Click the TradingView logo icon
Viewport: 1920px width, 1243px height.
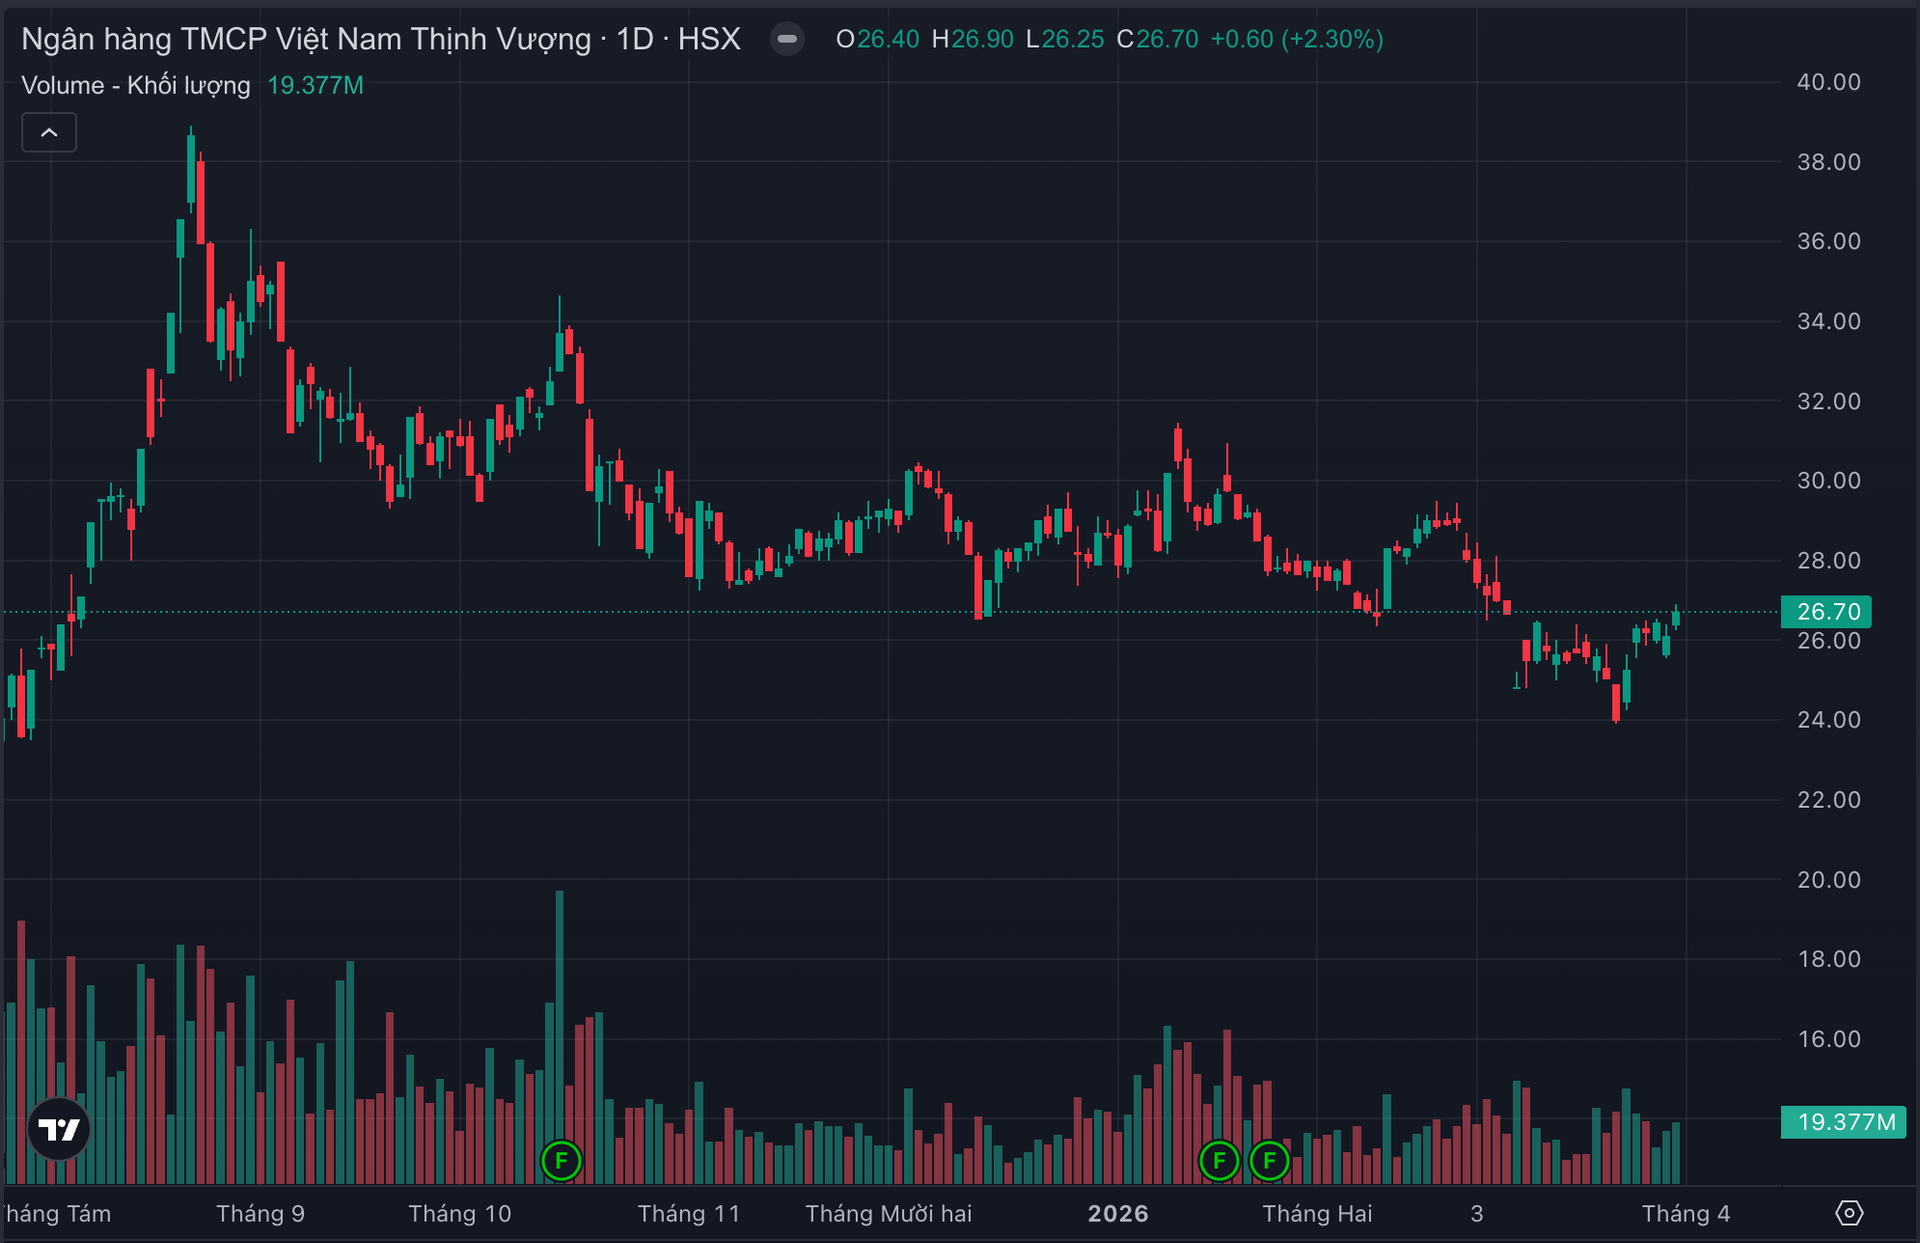click(59, 1129)
